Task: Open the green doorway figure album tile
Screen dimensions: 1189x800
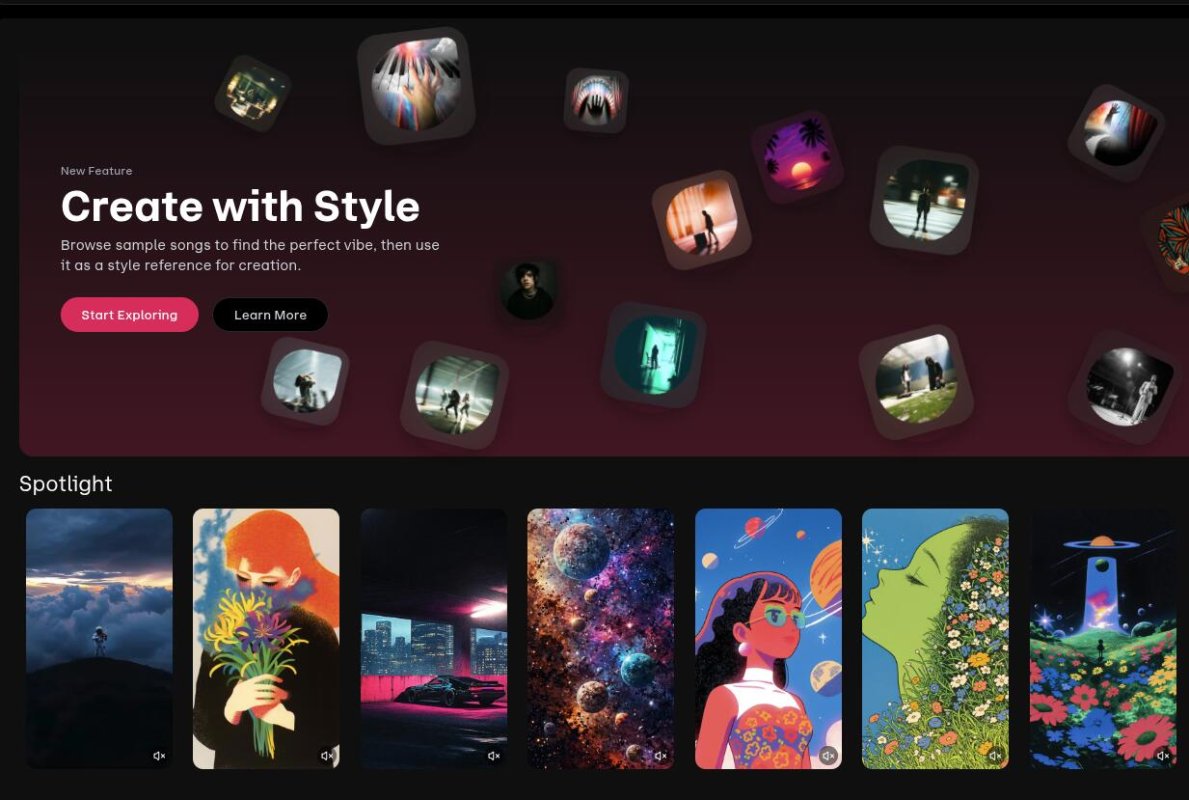Action: pyautogui.click(x=653, y=355)
